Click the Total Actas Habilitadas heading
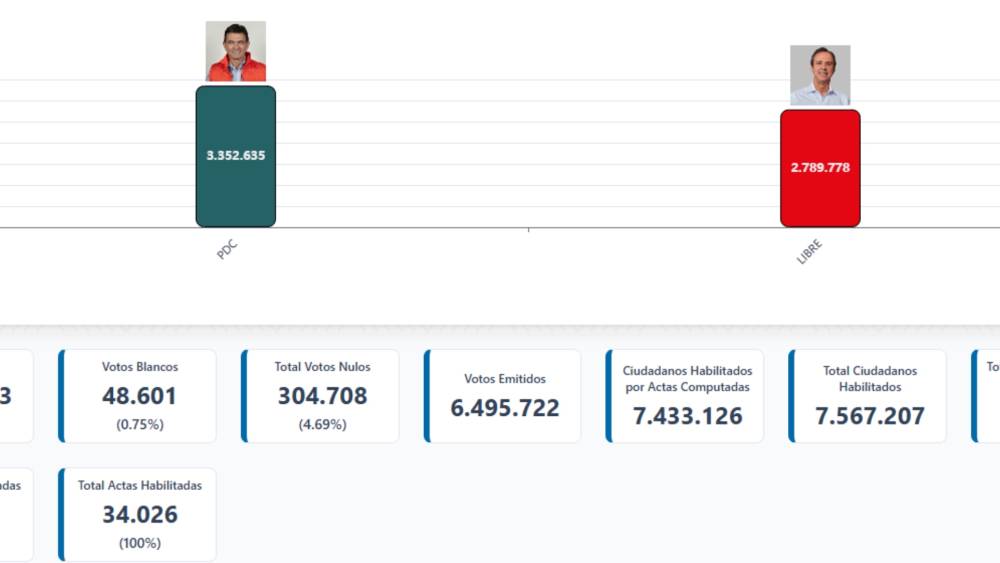The image size is (1000, 563). click(x=140, y=485)
